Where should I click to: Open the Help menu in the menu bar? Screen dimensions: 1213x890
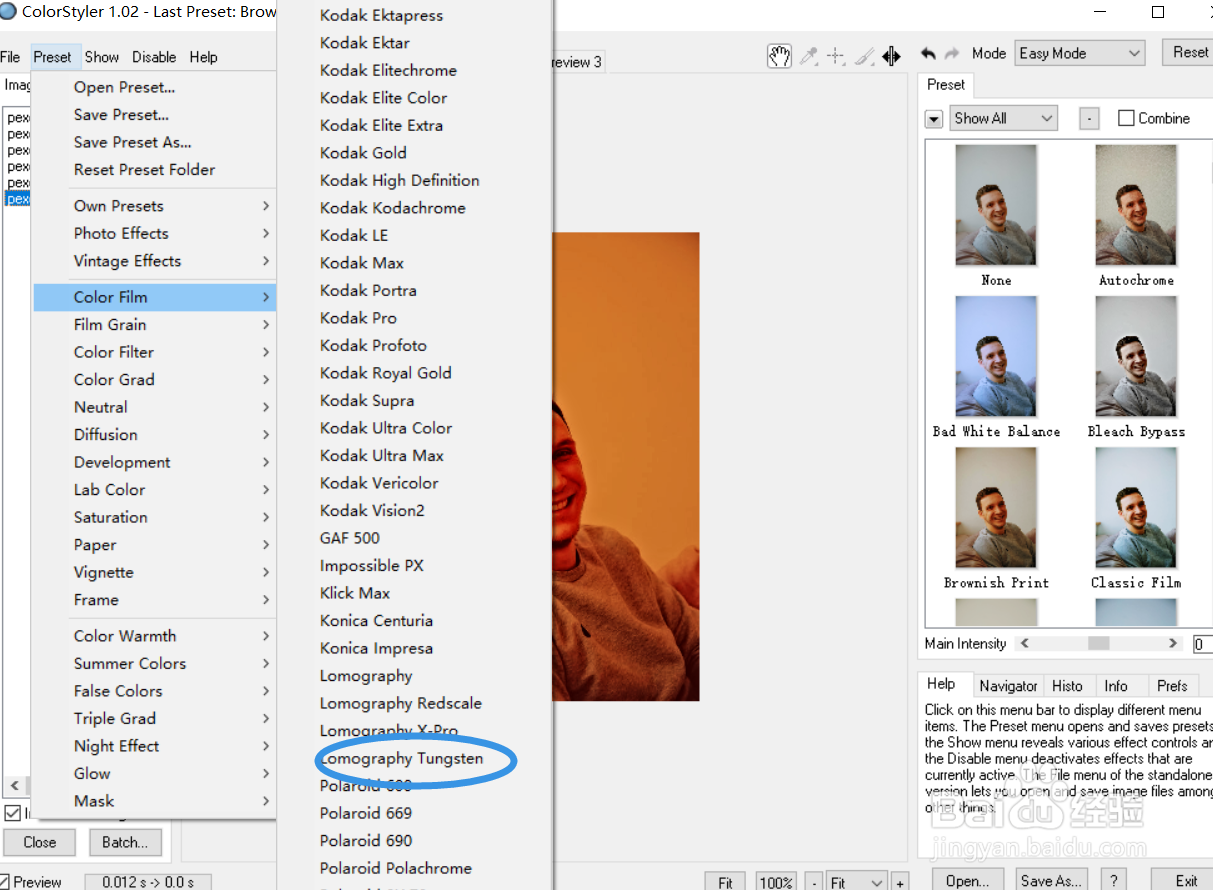204,57
